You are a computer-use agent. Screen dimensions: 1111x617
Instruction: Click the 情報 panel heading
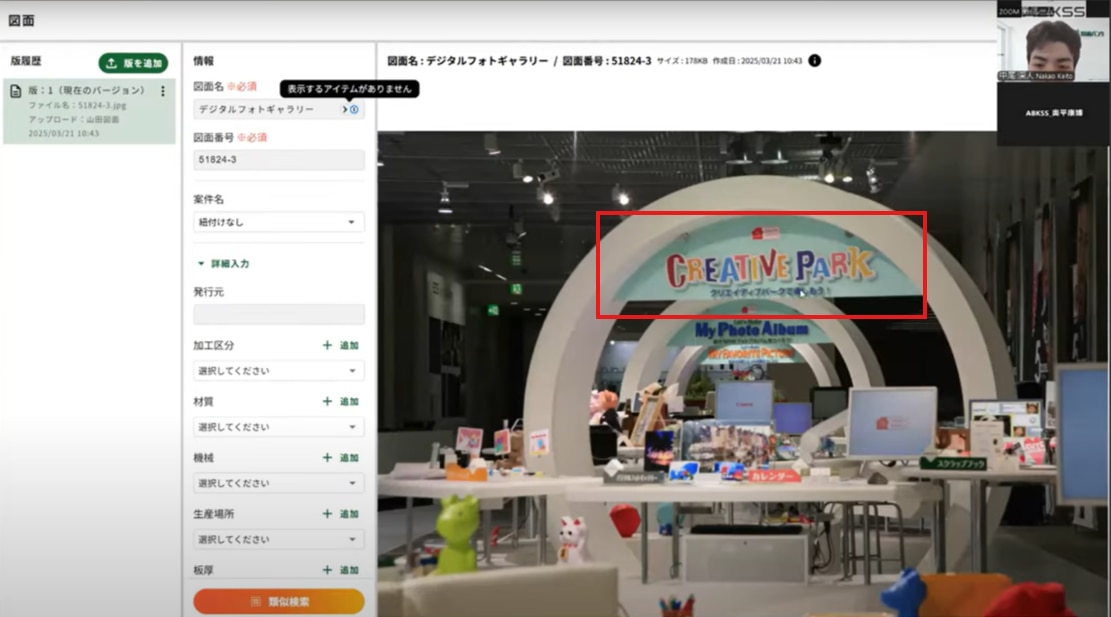point(203,61)
